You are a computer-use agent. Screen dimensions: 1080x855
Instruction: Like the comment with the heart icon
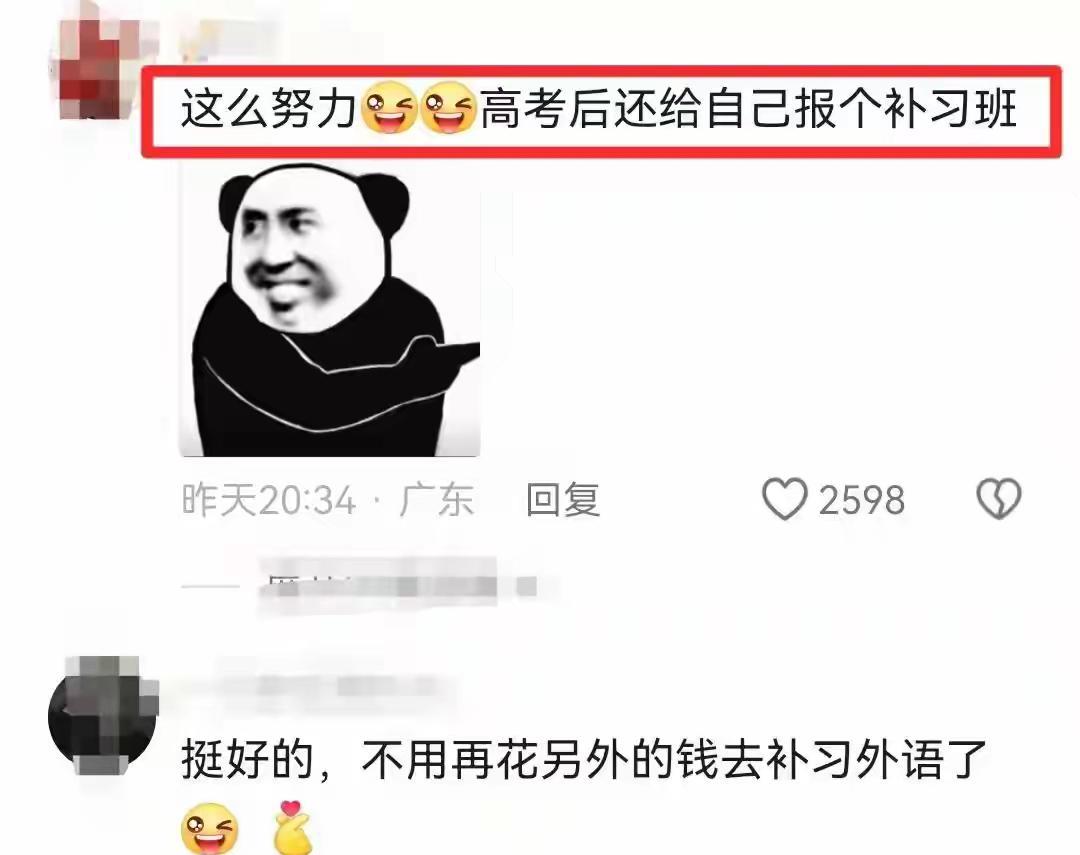(x=785, y=499)
